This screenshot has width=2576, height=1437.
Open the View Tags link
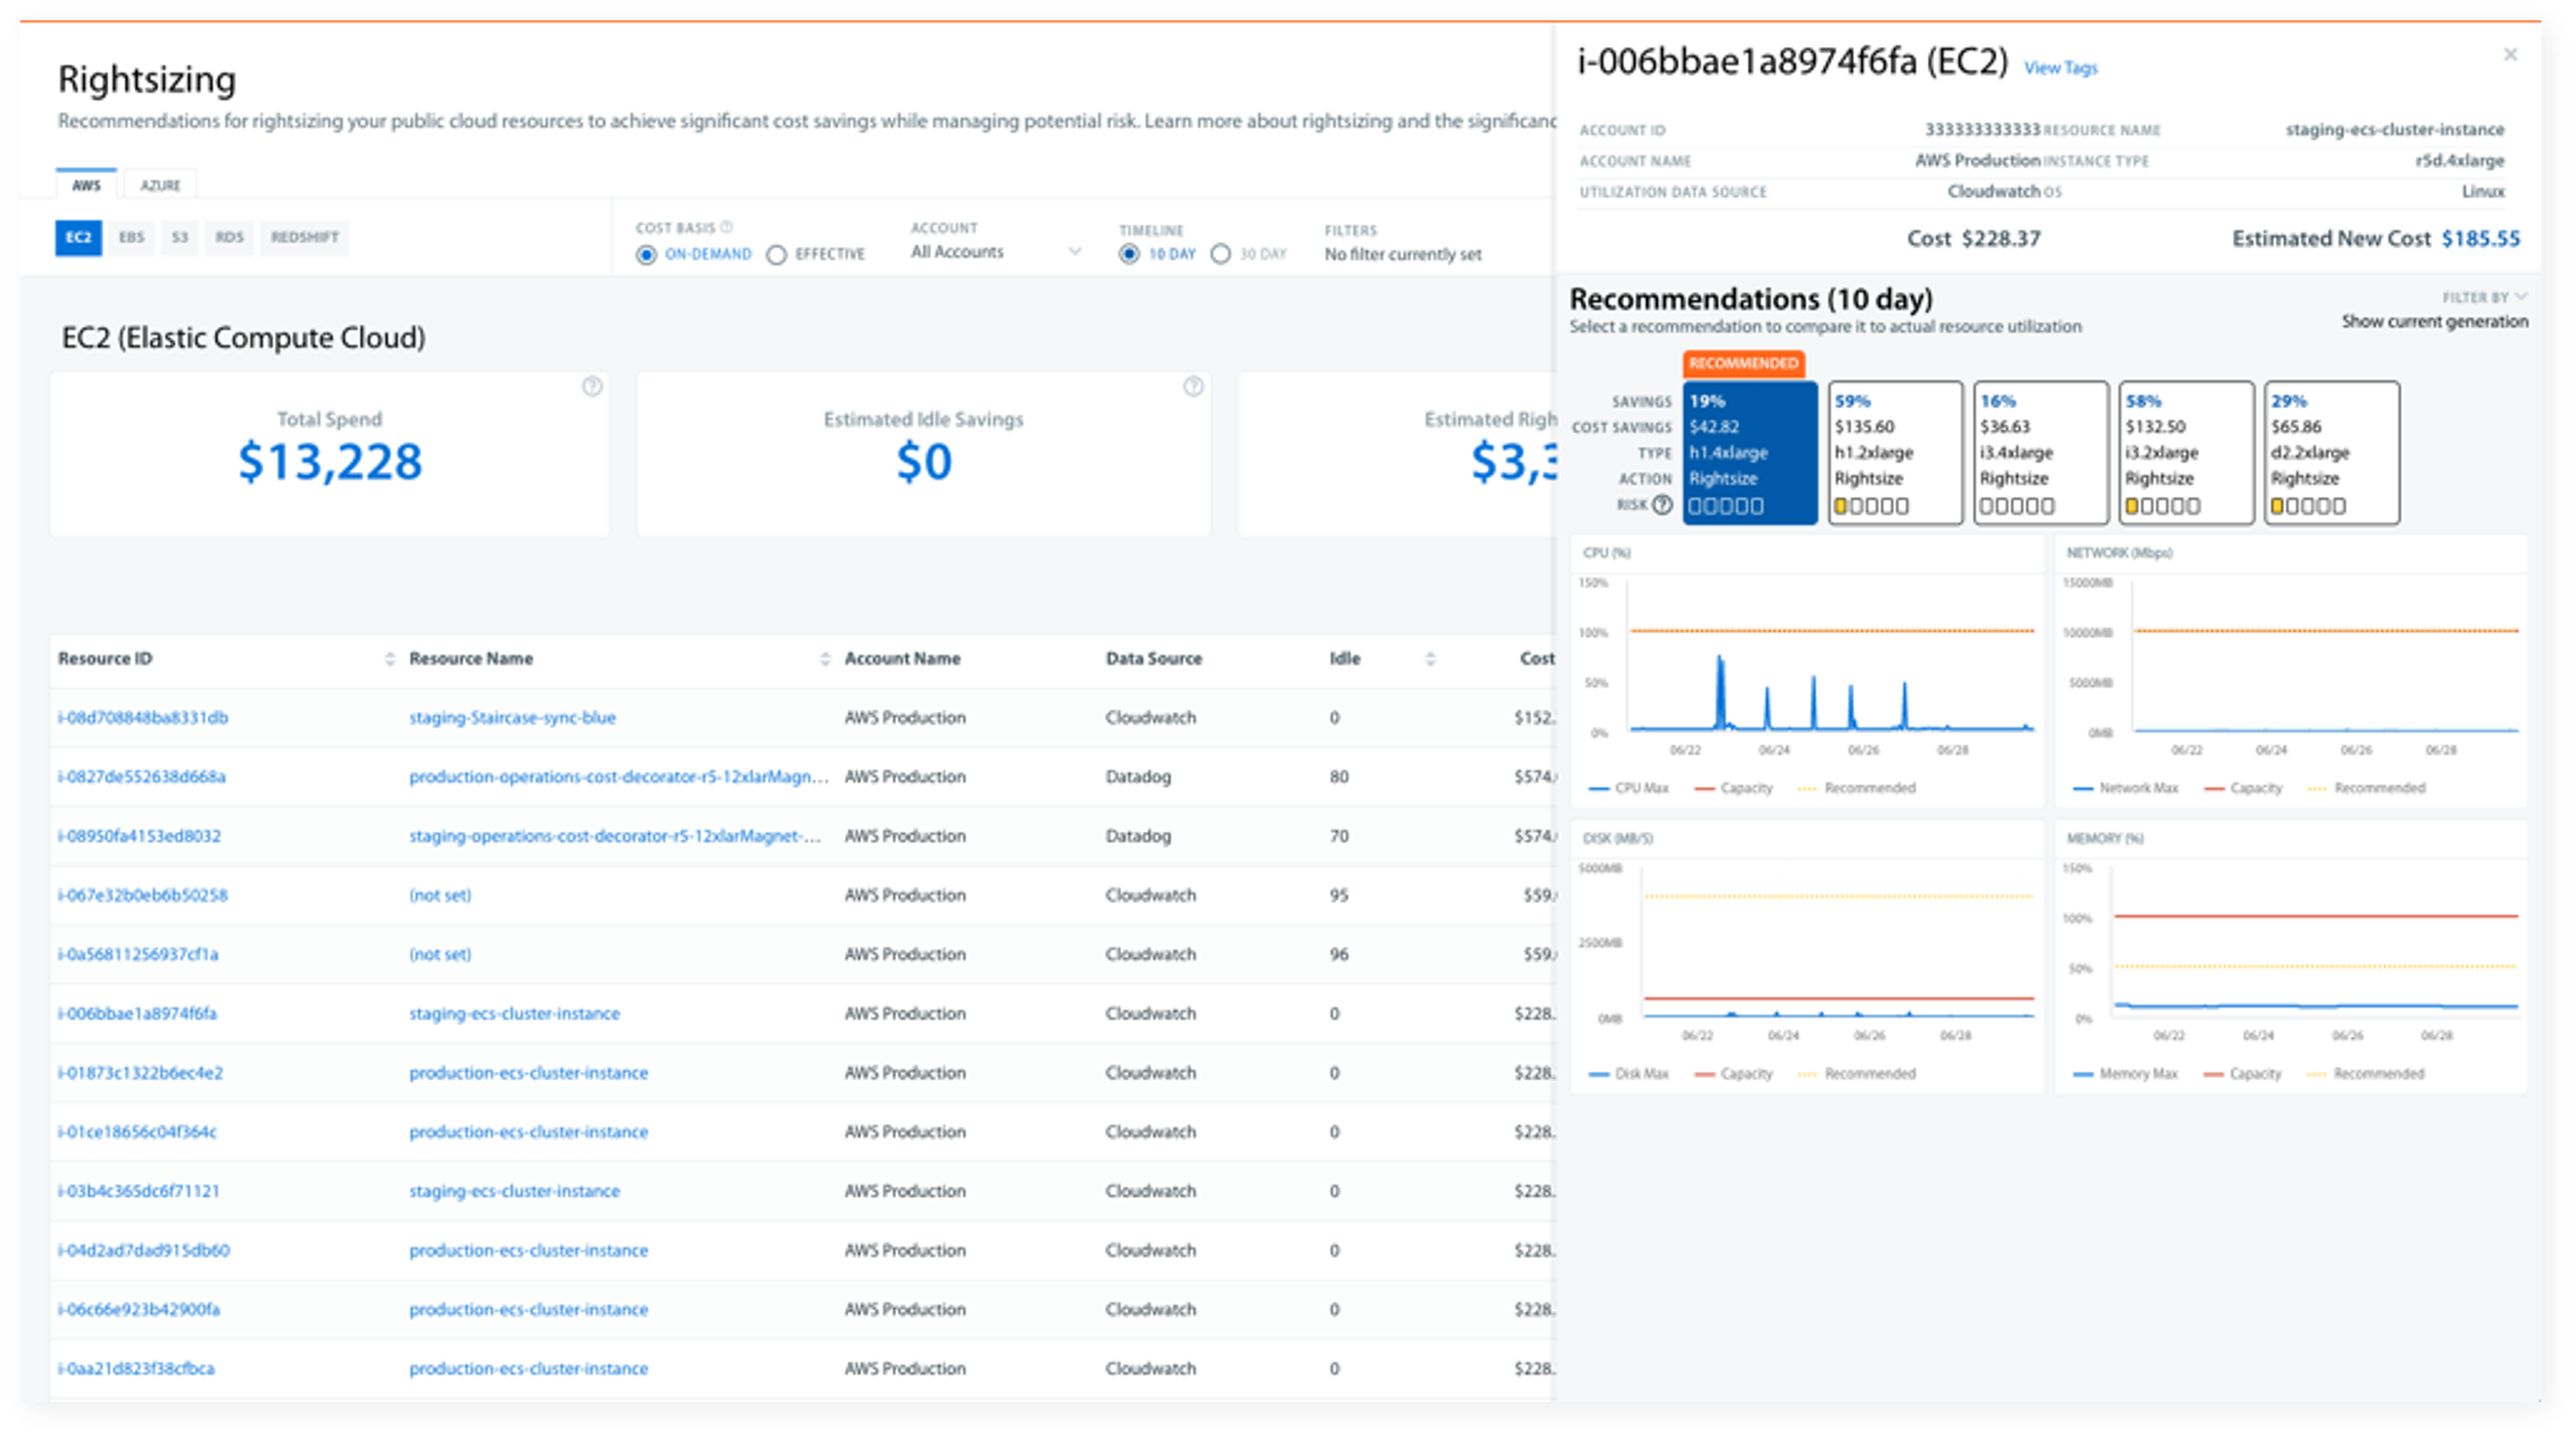[2060, 68]
